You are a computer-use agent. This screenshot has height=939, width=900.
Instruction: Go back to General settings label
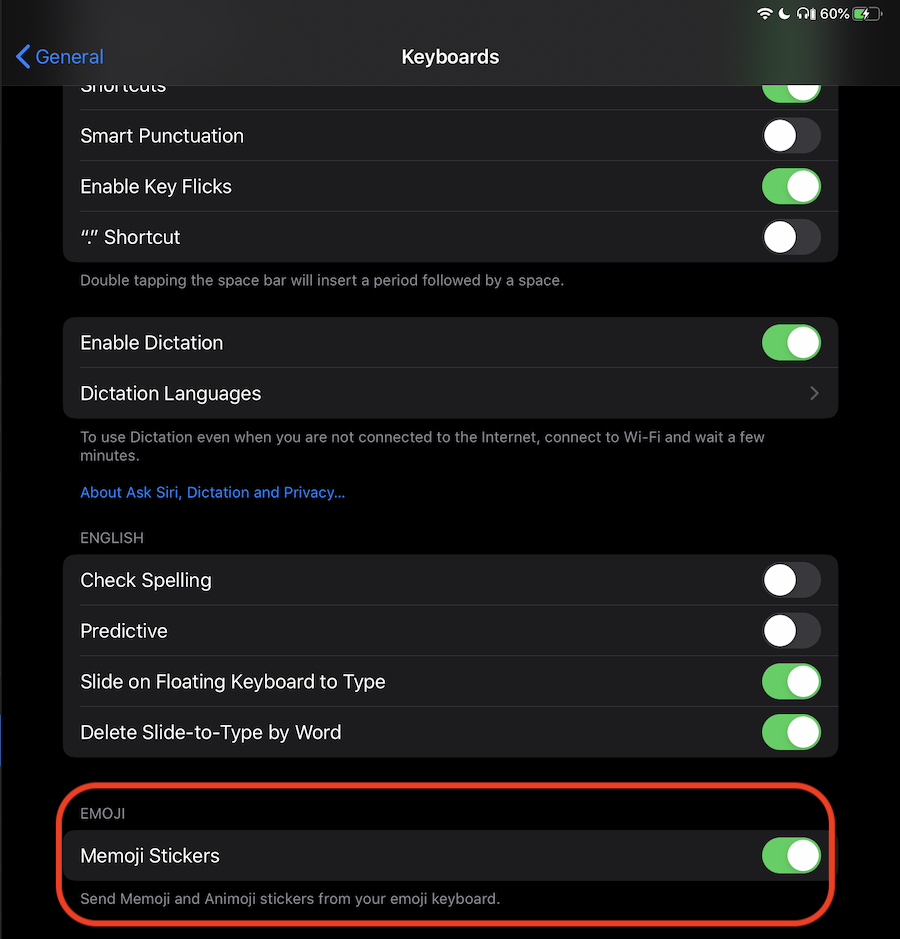(69, 57)
